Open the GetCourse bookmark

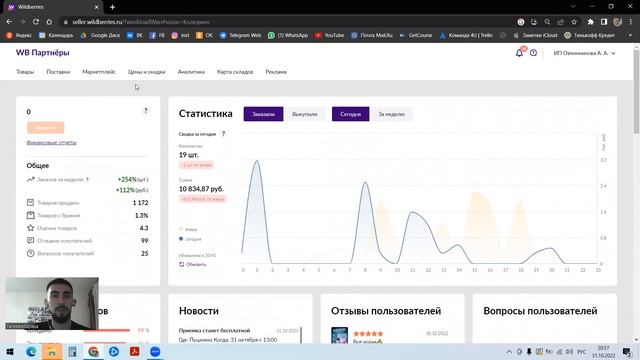point(416,36)
